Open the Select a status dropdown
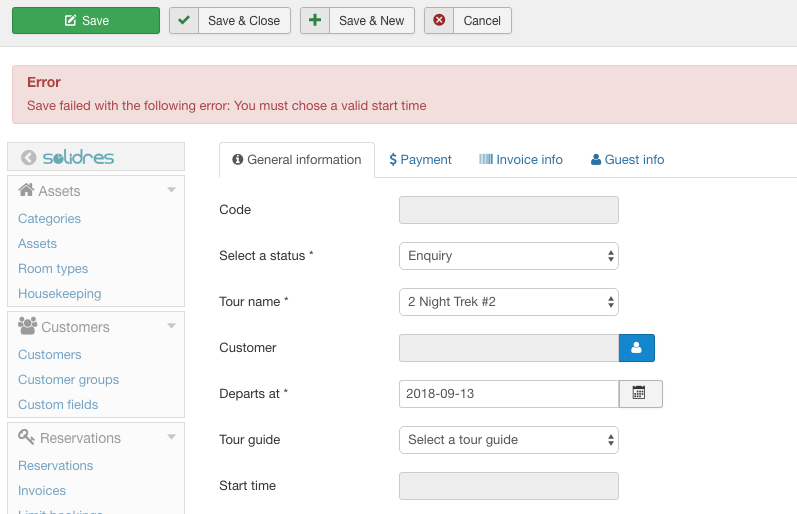The image size is (797, 514). tap(508, 256)
